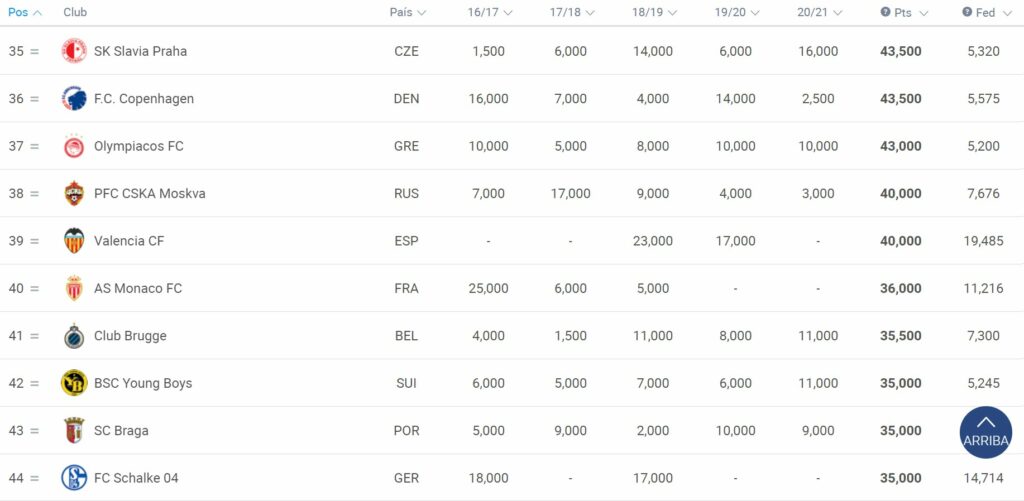This screenshot has height=501, width=1024.
Task: Click the AS Monaco FC club crest
Action: click(x=74, y=288)
